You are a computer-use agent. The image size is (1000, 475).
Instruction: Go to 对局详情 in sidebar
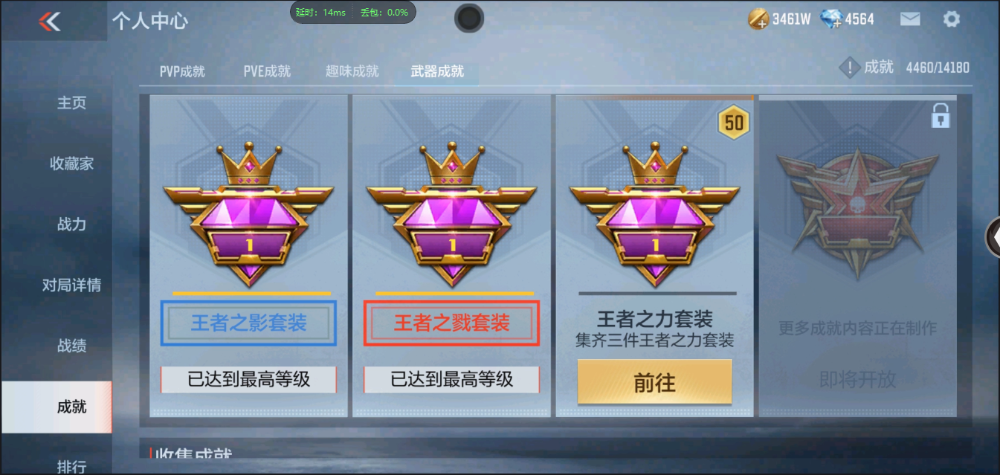point(71,285)
